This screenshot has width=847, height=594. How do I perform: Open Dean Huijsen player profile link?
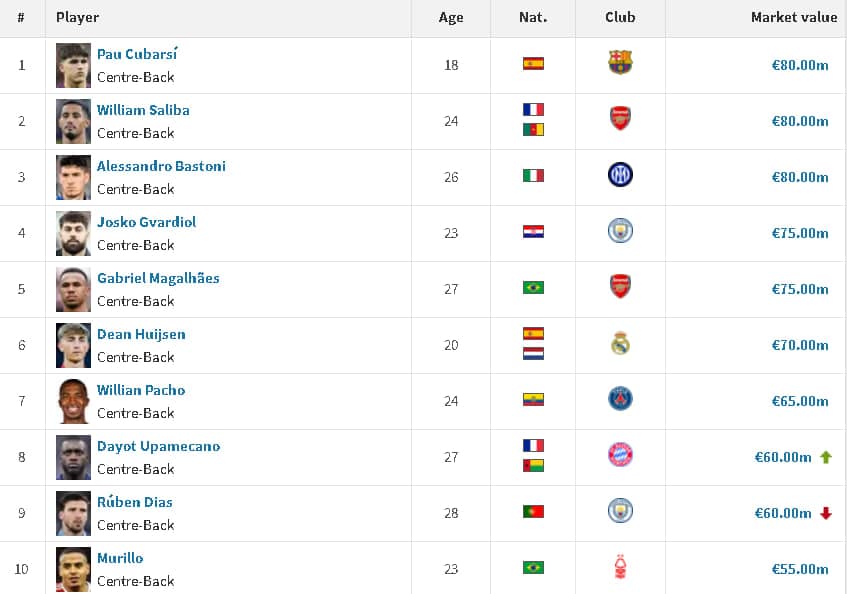click(x=141, y=334)
